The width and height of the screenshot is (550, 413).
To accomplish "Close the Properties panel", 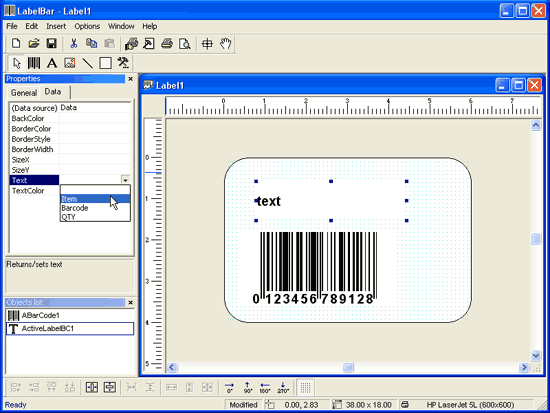I will [130, 79].
